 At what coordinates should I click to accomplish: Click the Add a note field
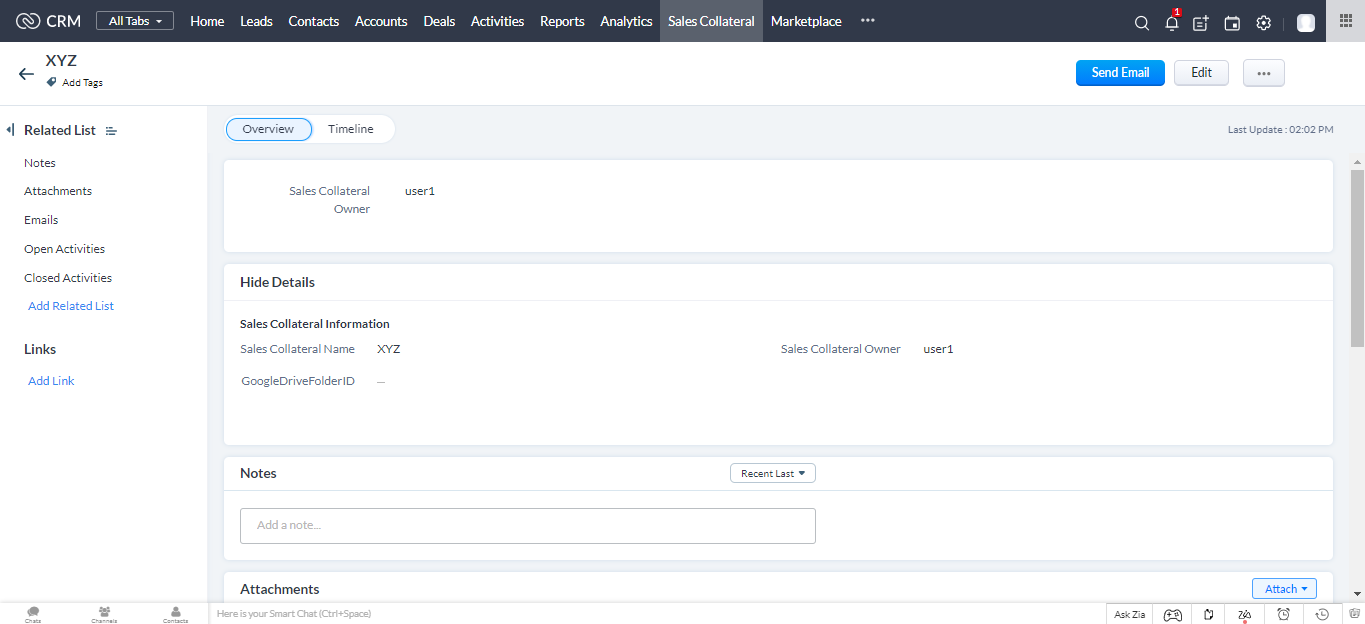point(527,525)
